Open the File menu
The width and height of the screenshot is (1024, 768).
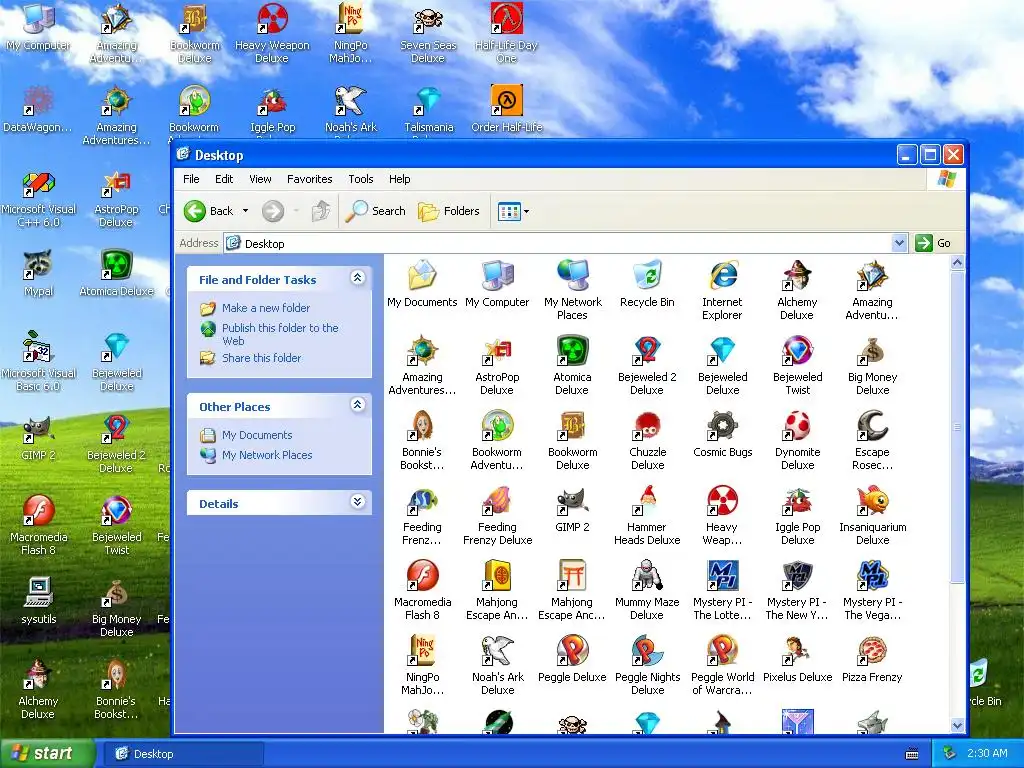191,179
